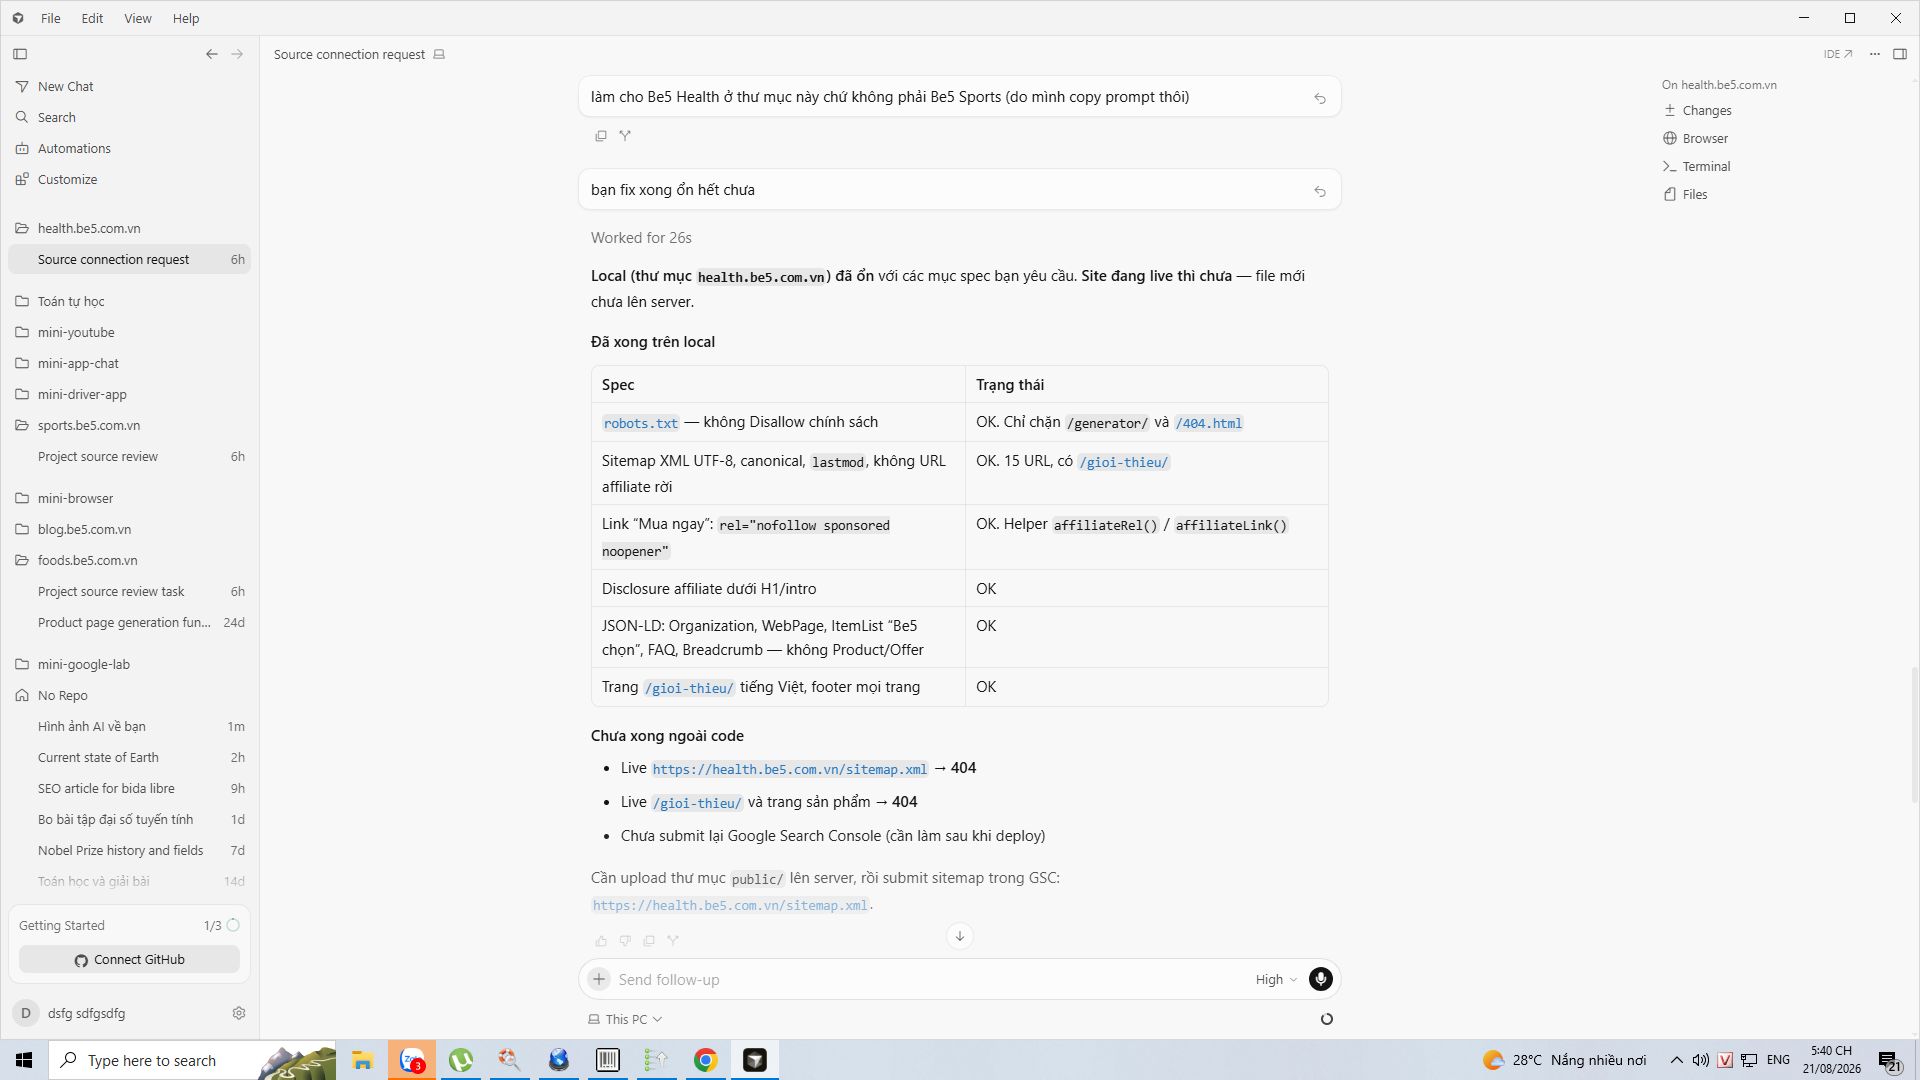The height and width of the screenshot is (1080, 1924).
Task: Open the Nobel Prize history and fields chat
Action: pos(129,851)
